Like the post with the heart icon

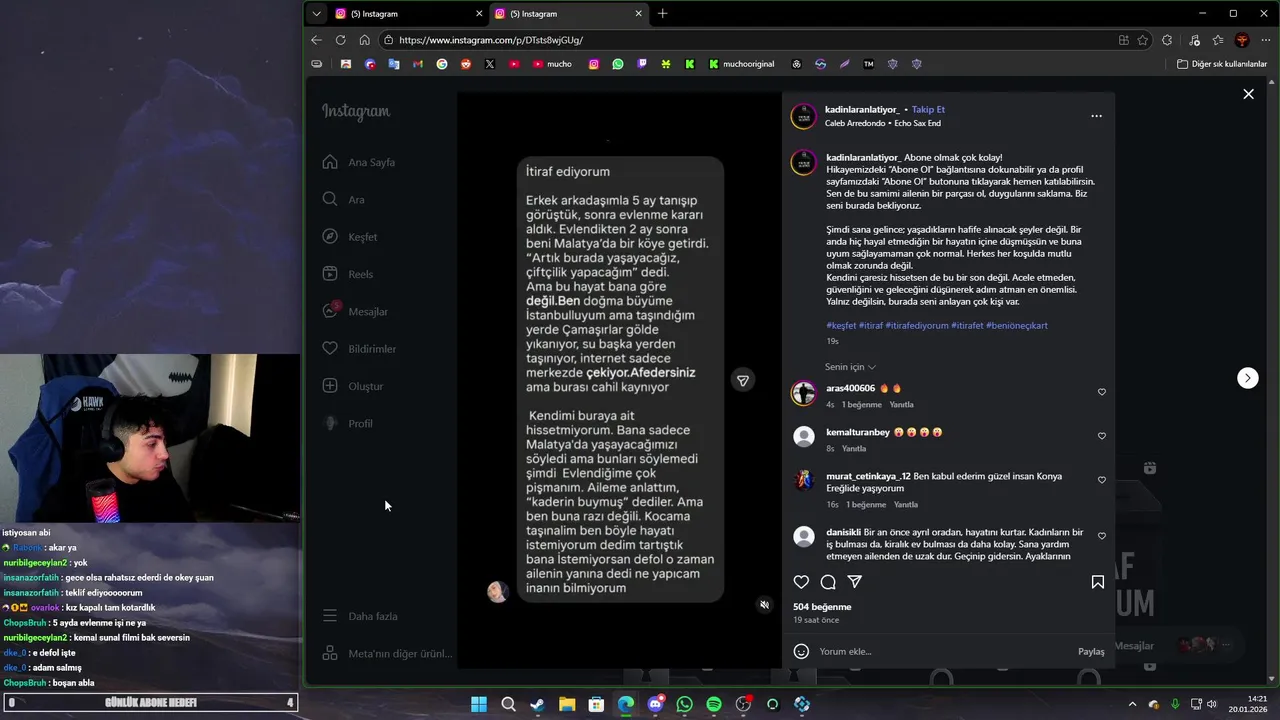coord(801,582)
